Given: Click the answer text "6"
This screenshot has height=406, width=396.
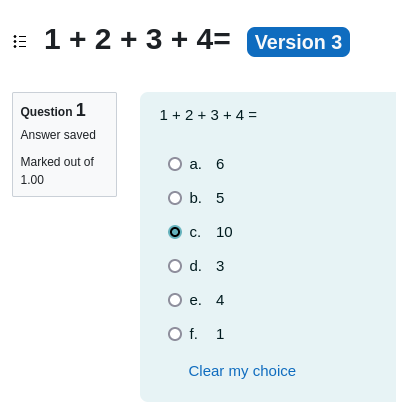Looking at the screenshot, I should 220,164.
